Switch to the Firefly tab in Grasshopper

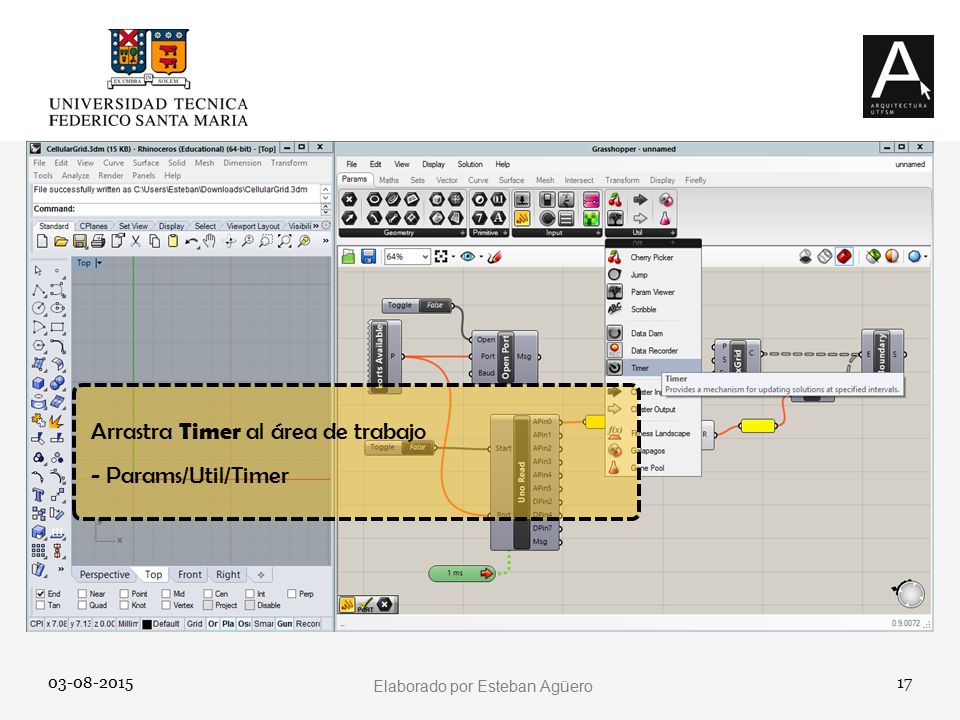[696, 180]
